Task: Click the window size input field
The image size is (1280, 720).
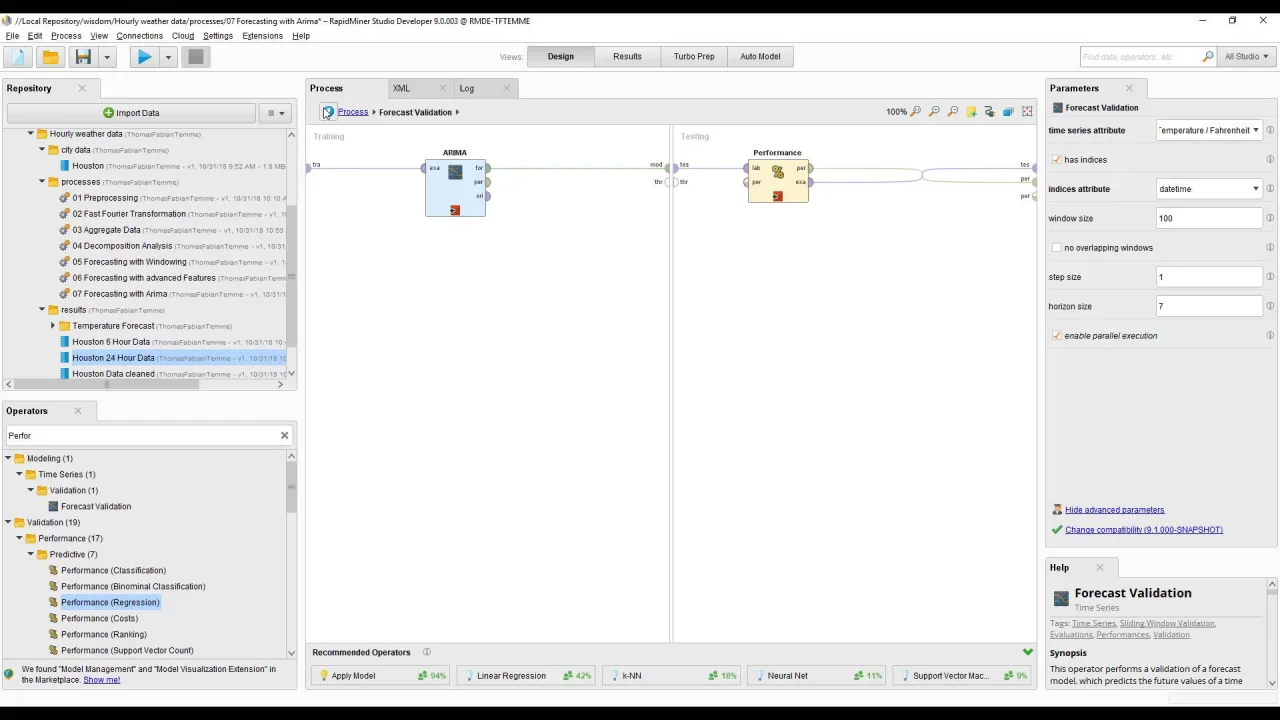Action: click(1209, 218)
